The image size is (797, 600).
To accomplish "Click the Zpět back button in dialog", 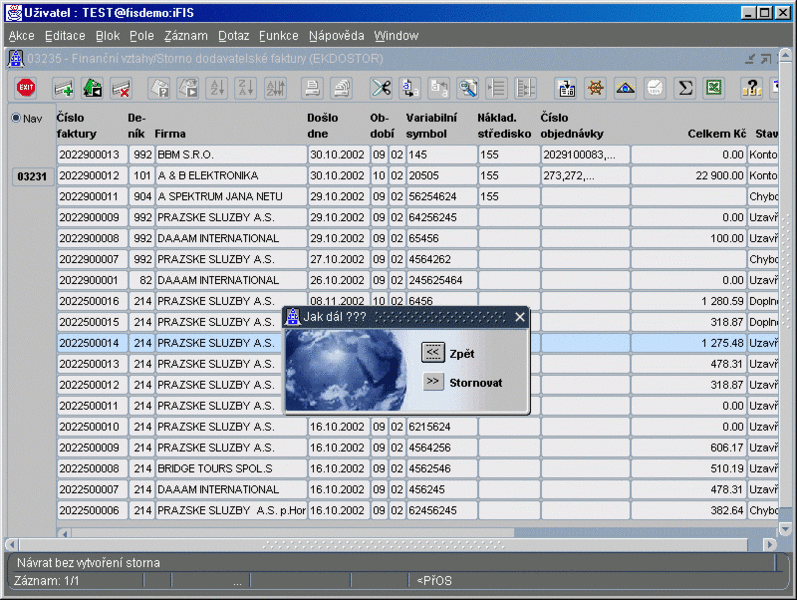I will click(433, 353).
